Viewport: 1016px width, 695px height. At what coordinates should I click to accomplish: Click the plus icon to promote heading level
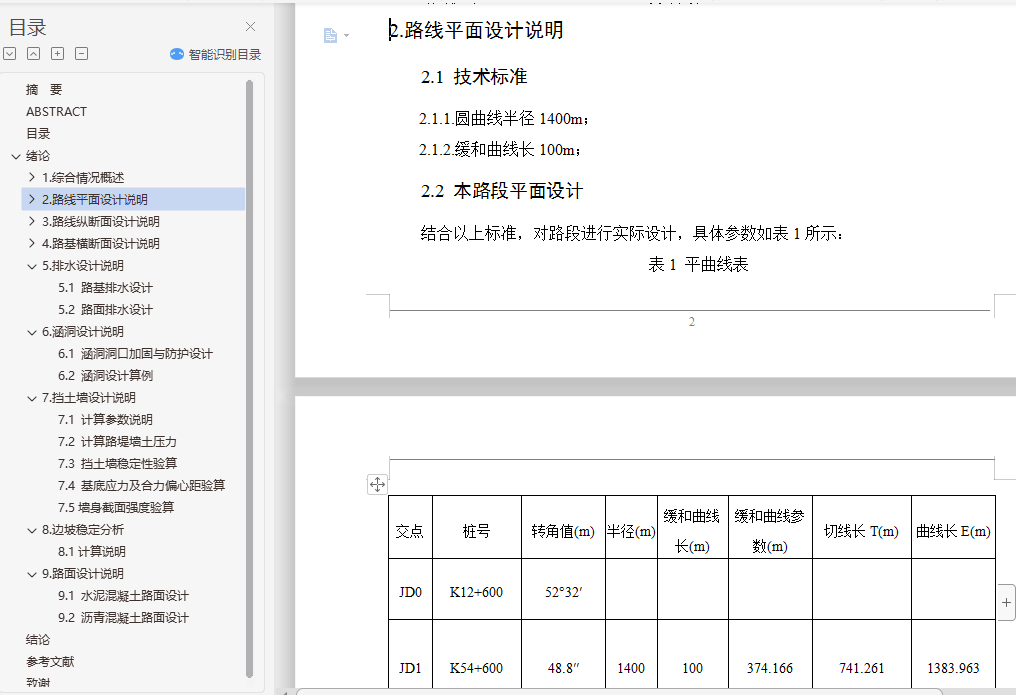(58, 54)
